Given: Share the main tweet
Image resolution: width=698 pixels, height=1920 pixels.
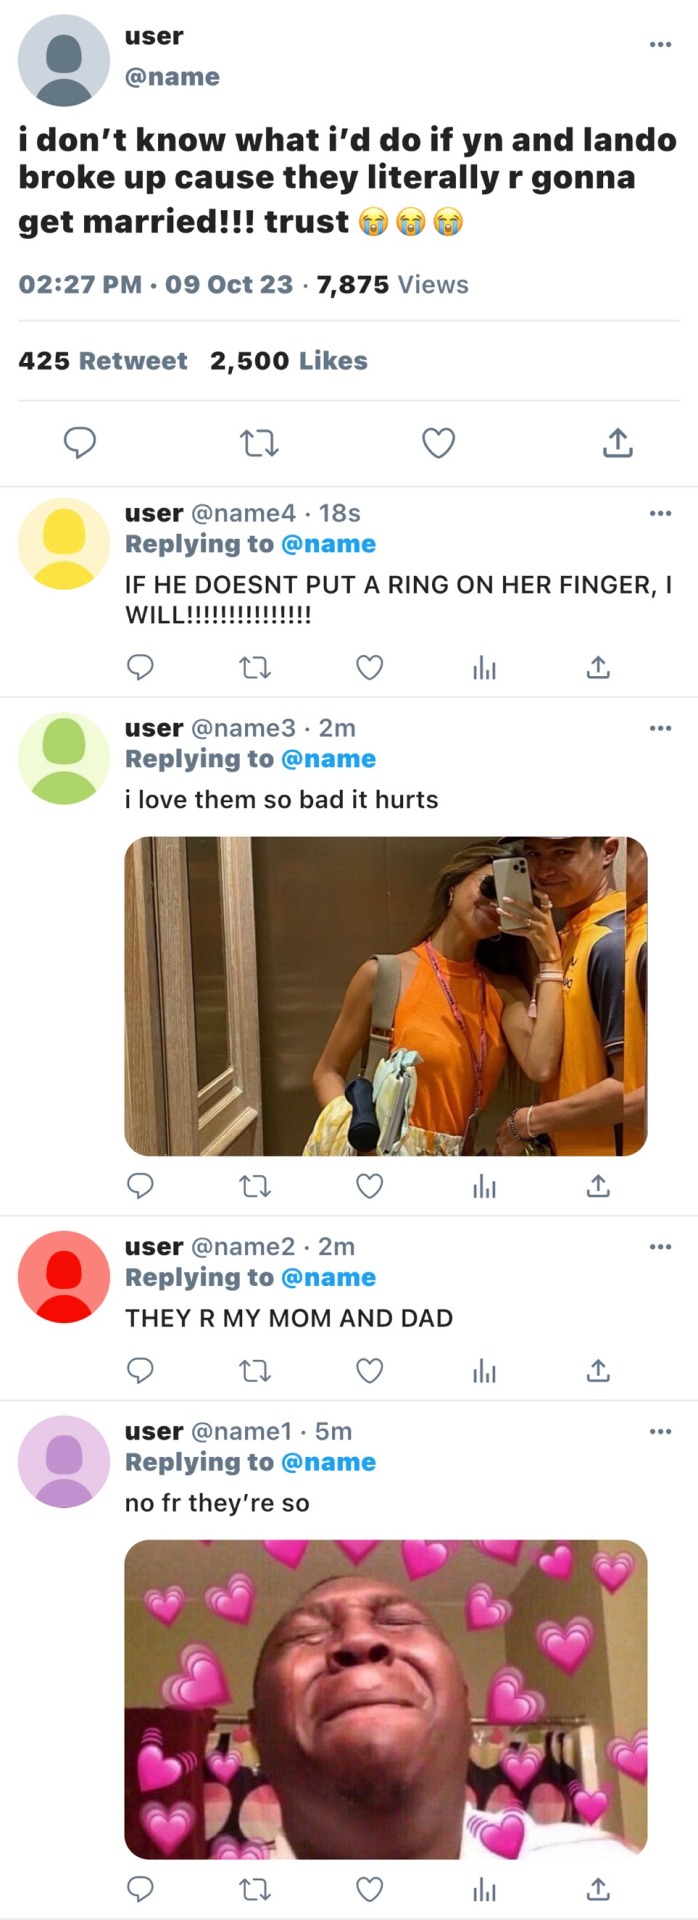Looking at the screenshot, I should tap(617, 442).
